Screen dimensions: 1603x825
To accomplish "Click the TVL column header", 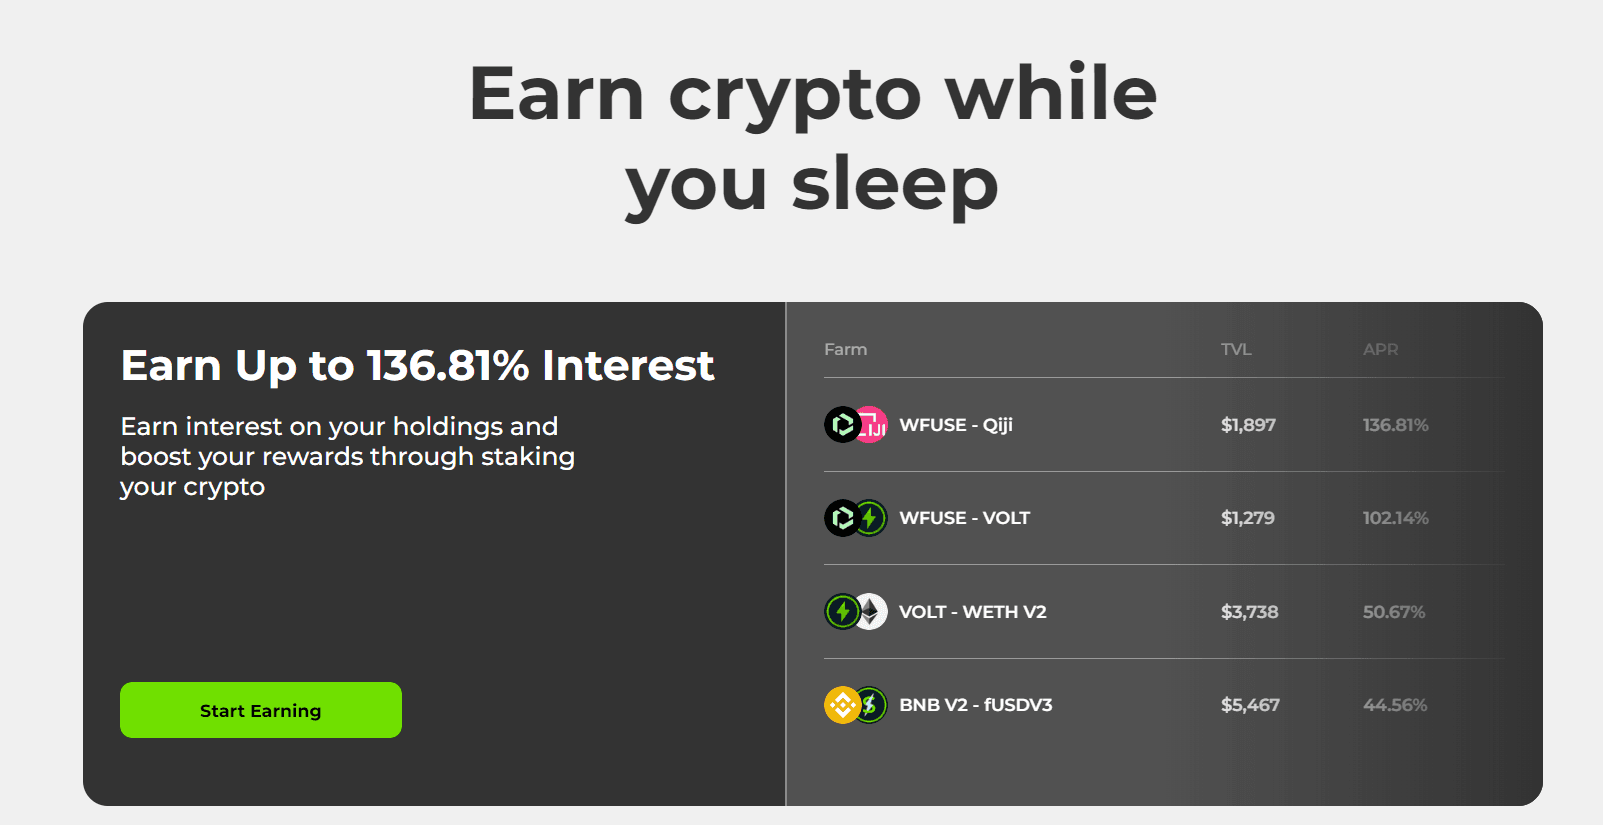I will tap(1236, 349).
